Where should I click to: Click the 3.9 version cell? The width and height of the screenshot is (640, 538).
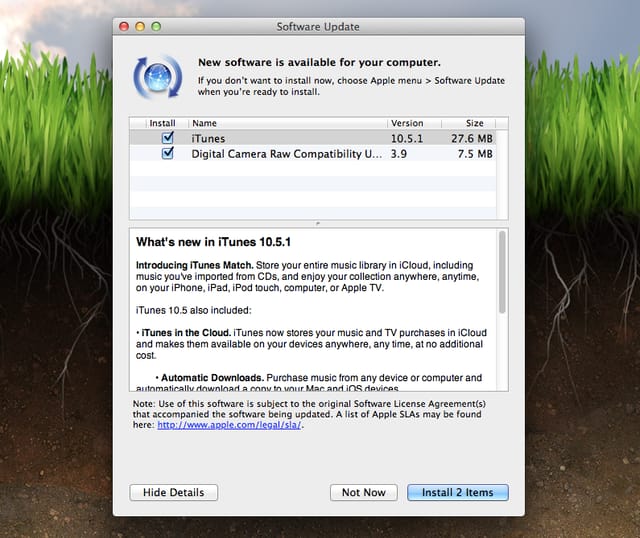pyautogui.click(x=399, y=154)
